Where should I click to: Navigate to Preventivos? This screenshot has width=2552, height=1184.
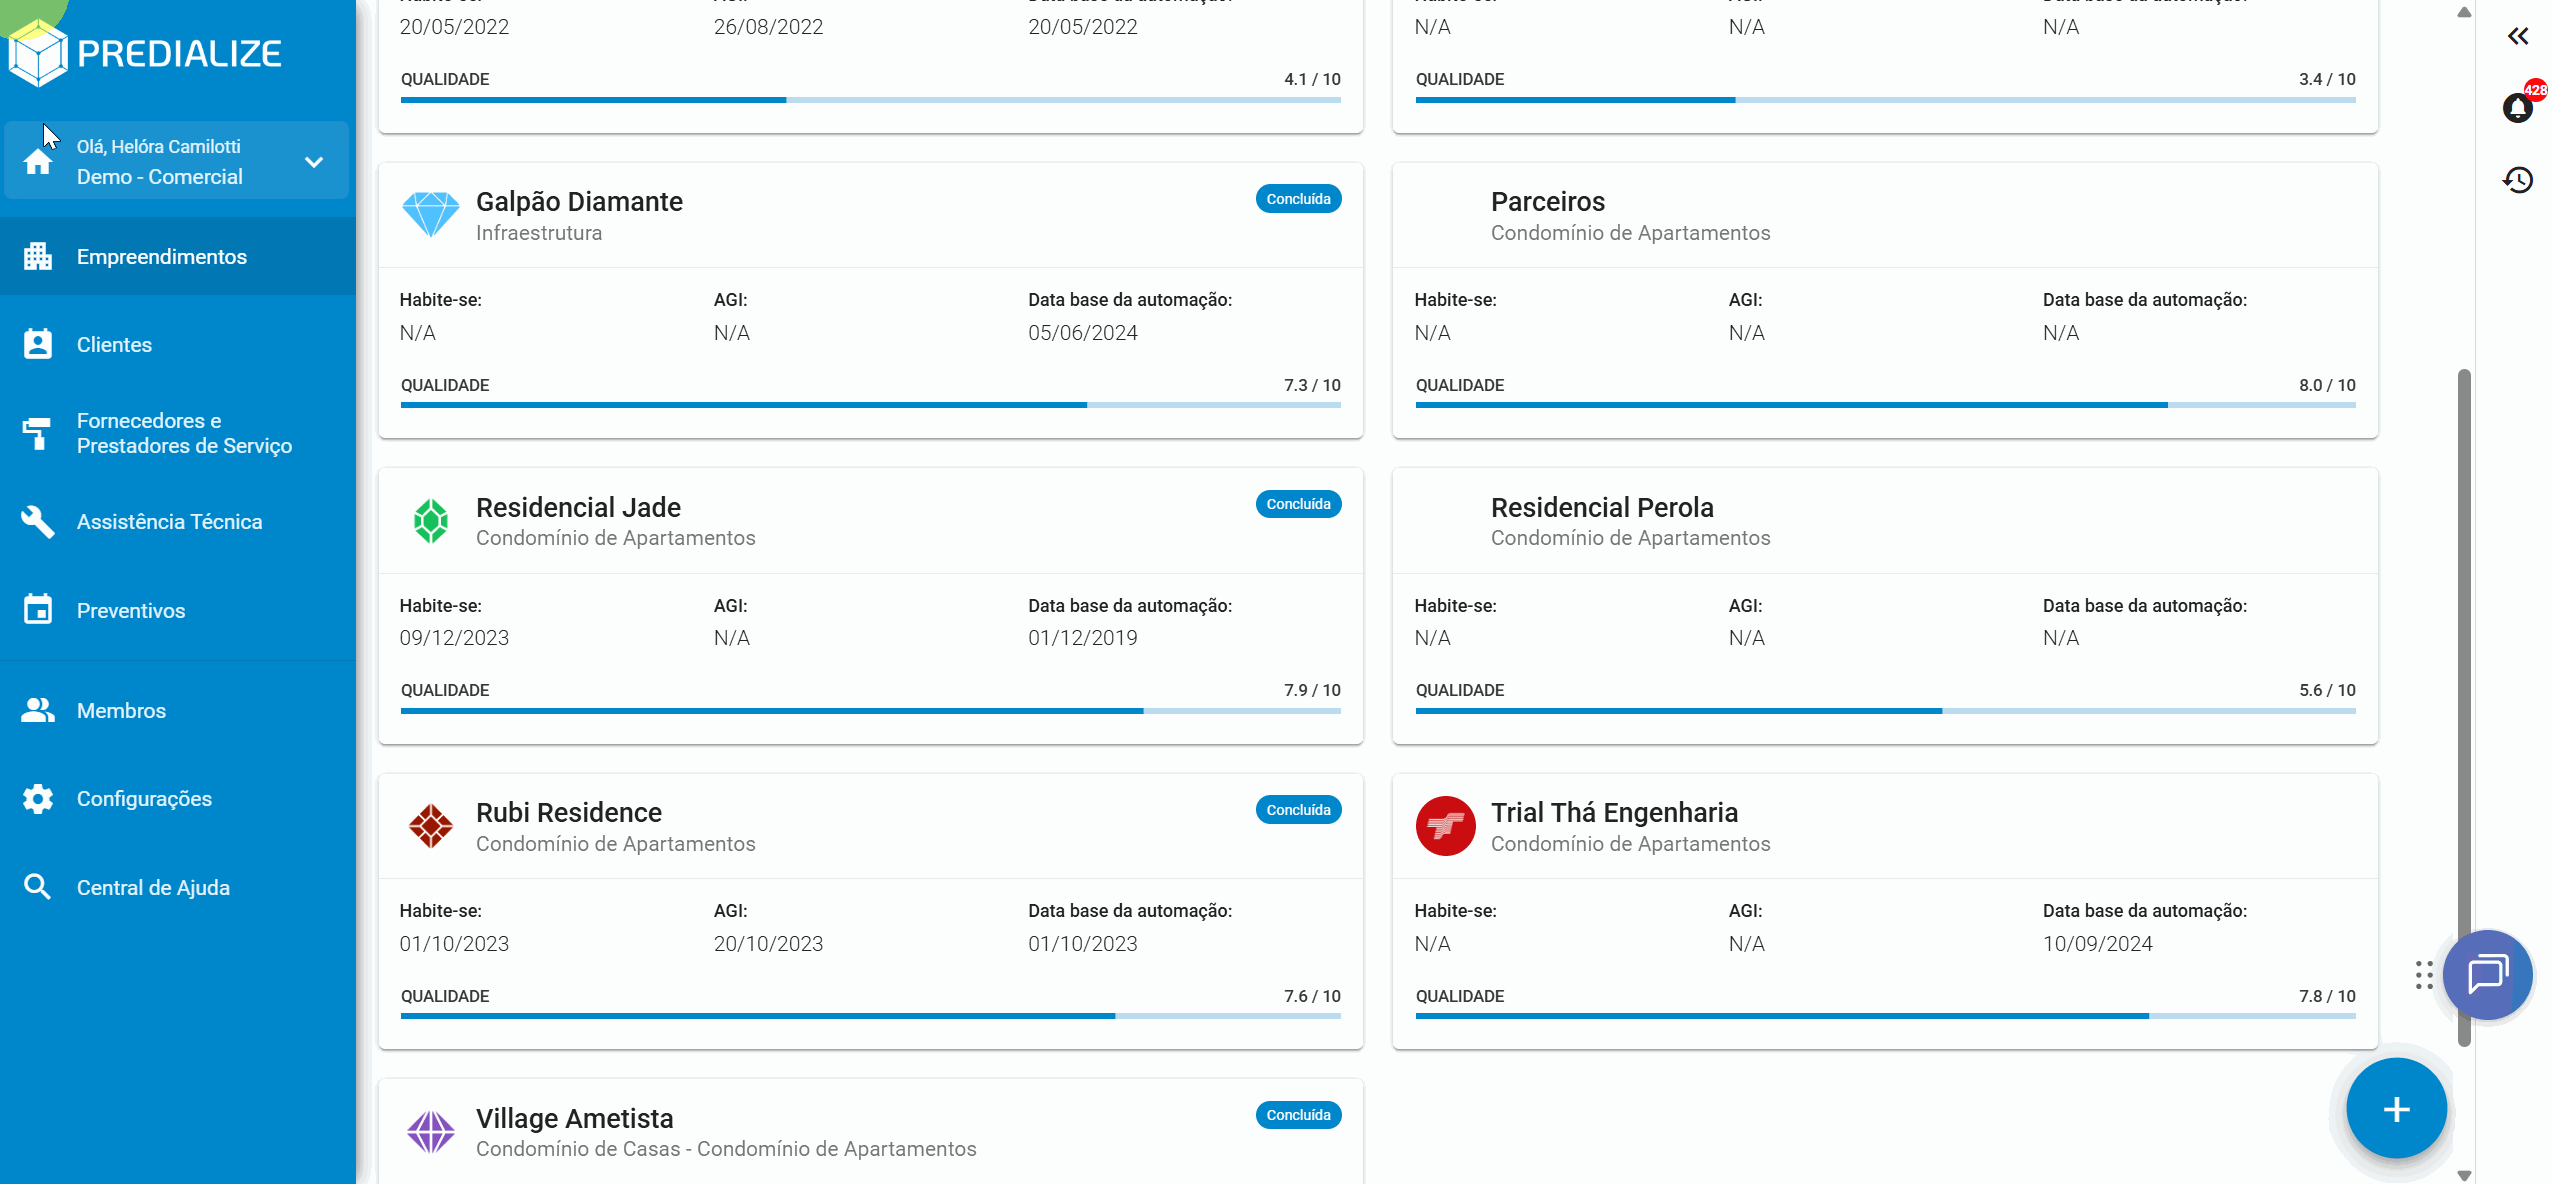click(x=130, y=611)
